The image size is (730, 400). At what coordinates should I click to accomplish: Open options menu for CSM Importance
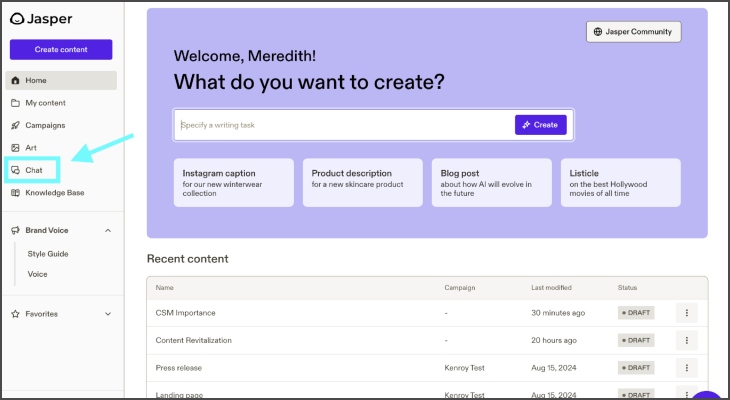tap(686, 313)
